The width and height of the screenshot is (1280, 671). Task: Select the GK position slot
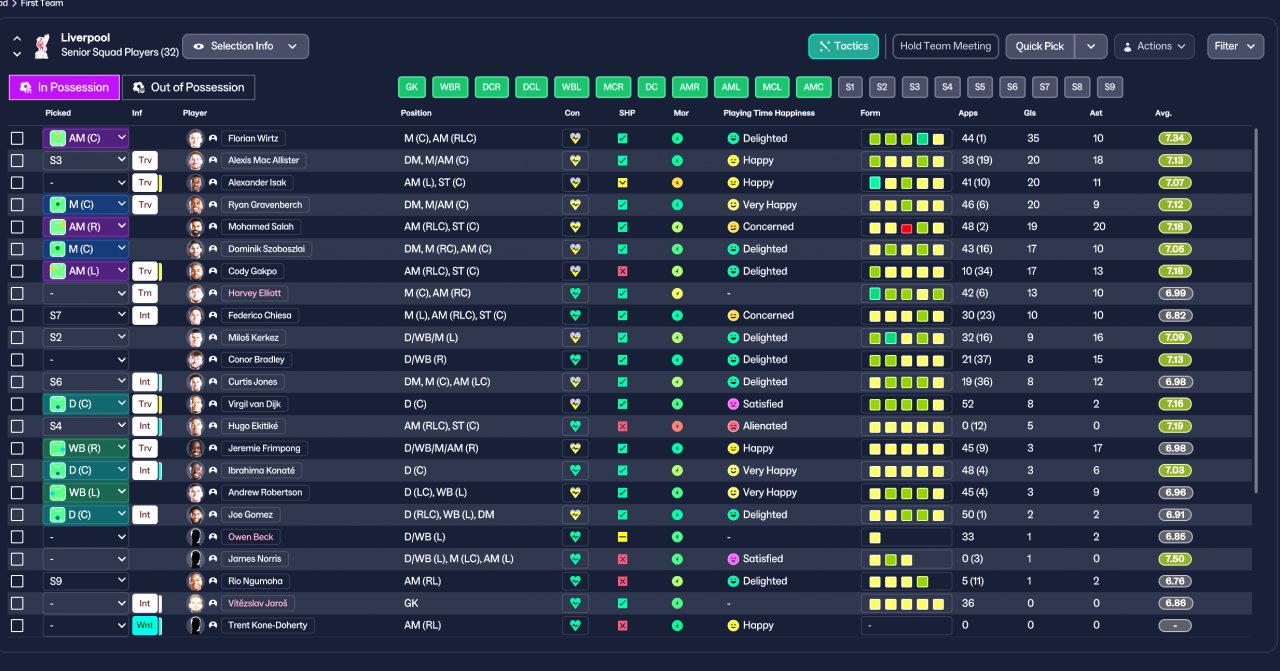[x=412, y=87]
